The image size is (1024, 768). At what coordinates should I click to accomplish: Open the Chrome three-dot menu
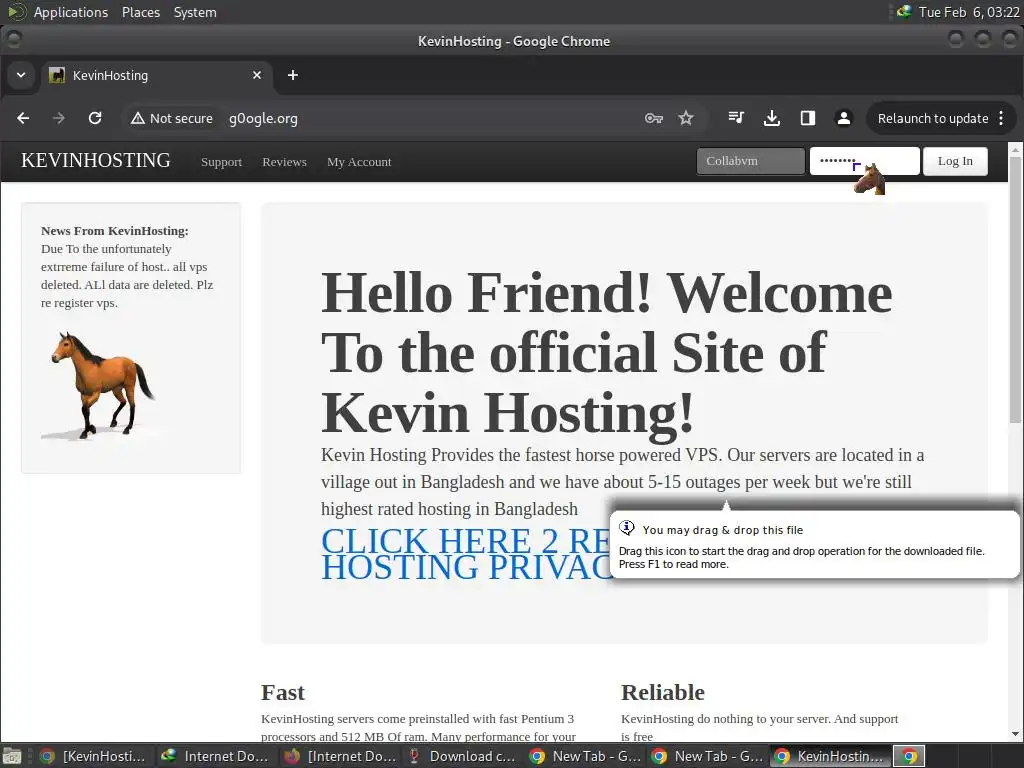click(1001, 118)
